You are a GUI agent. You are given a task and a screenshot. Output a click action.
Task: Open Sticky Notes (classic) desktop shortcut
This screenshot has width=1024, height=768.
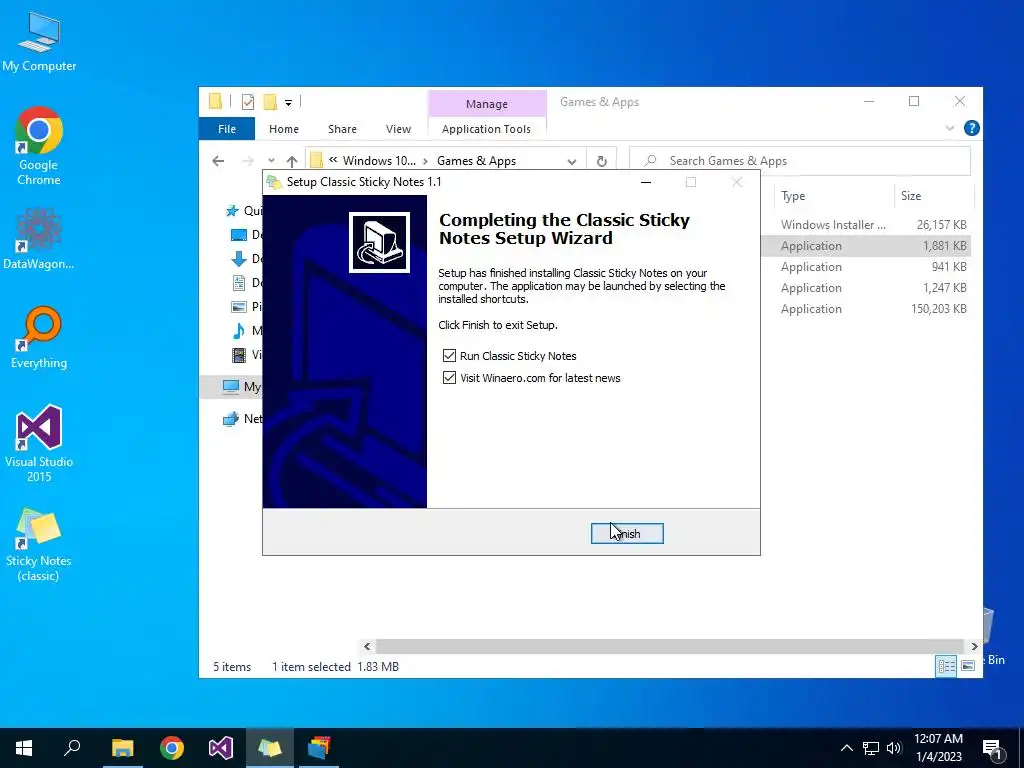coord(39,545)
